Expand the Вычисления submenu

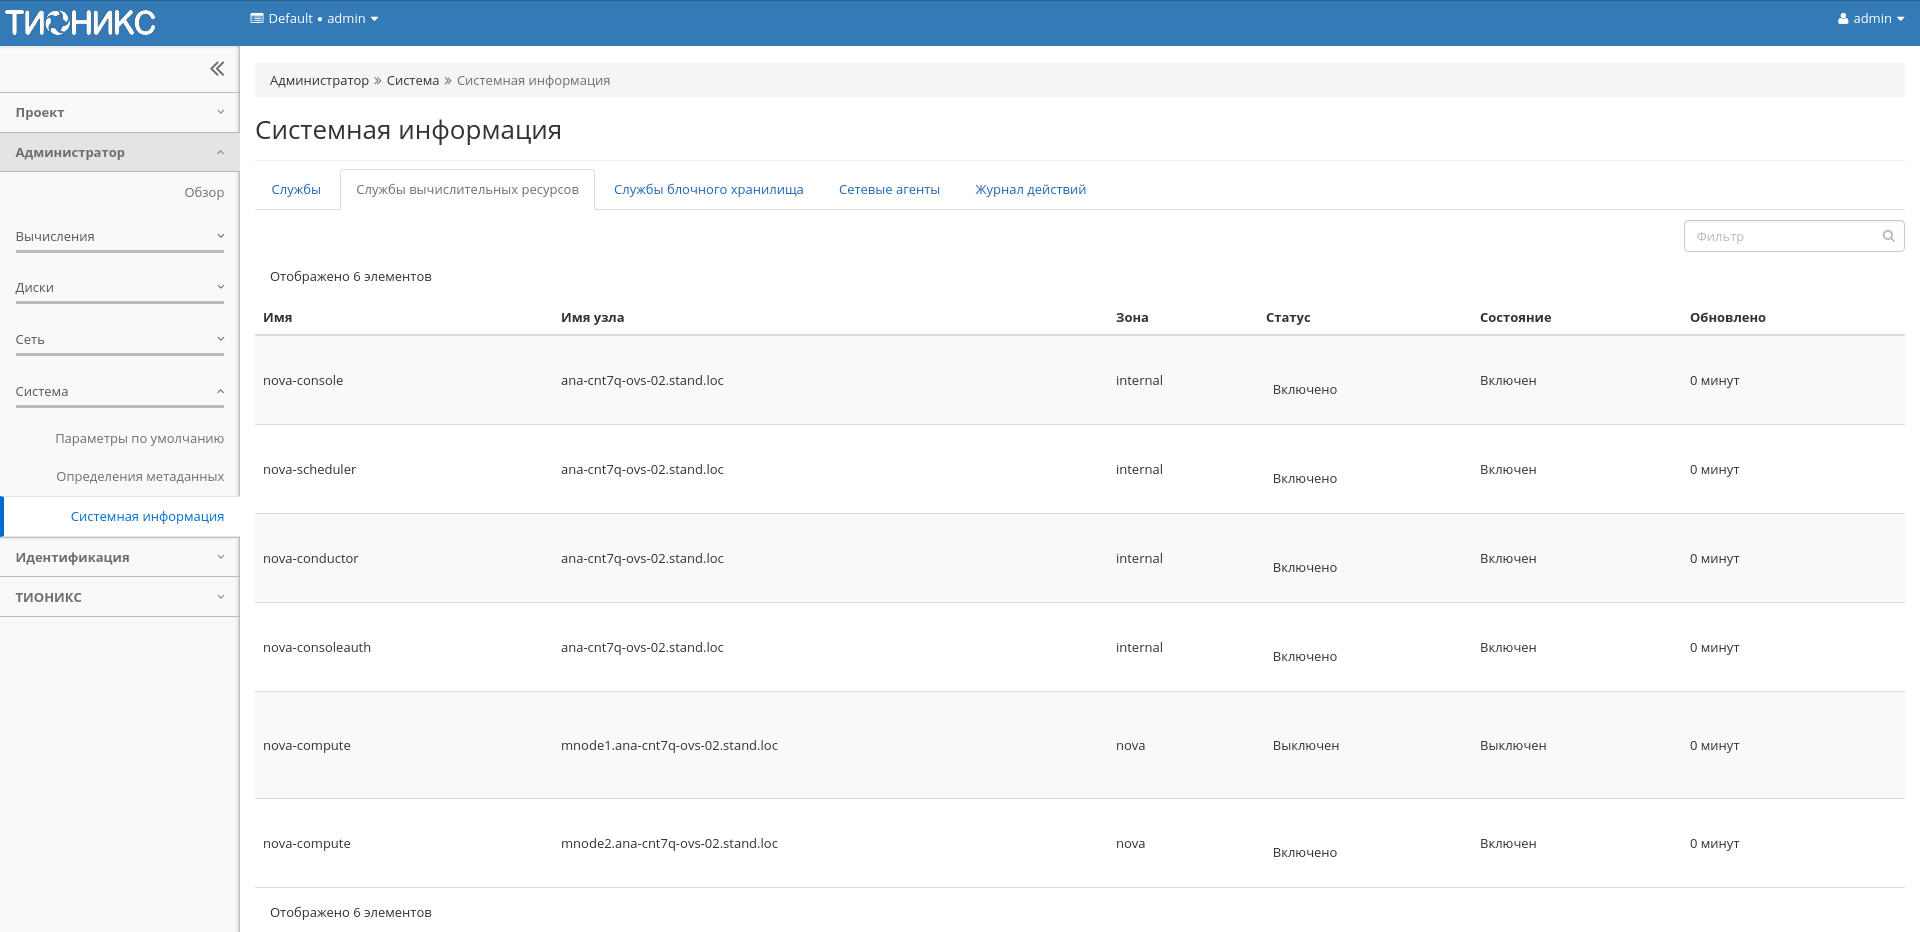119,237
